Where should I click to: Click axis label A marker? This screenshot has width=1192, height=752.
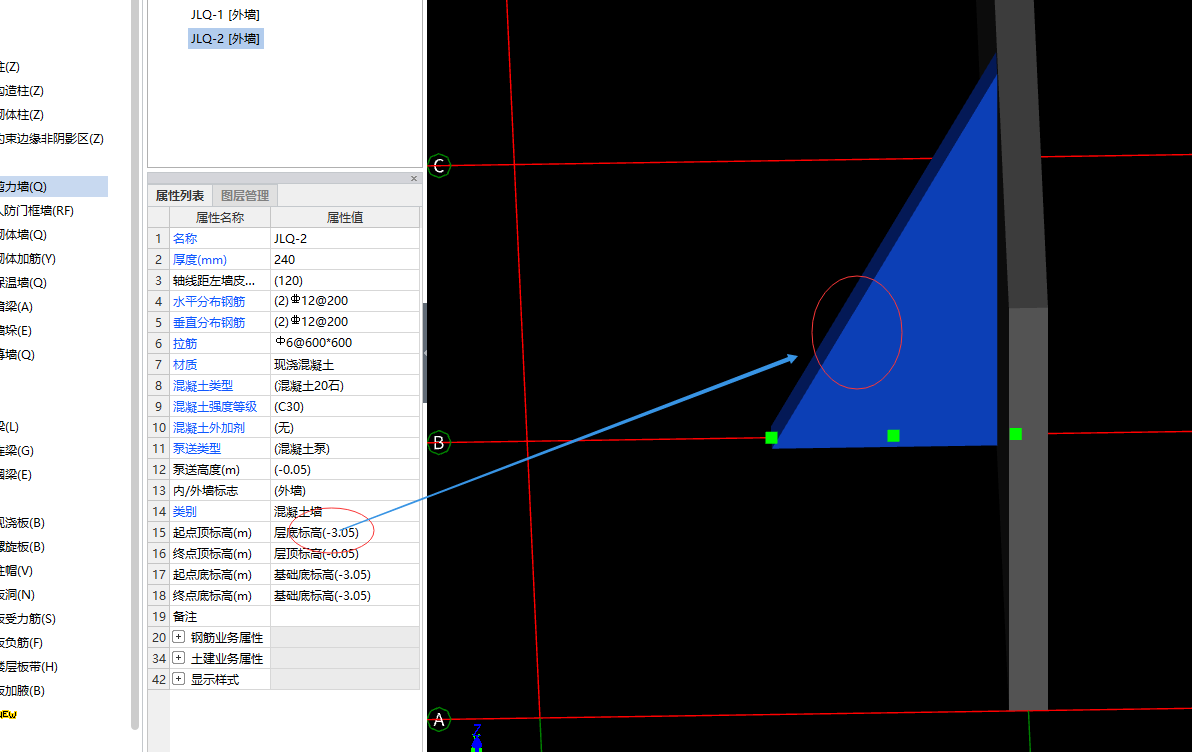click(x=439, y=719)
